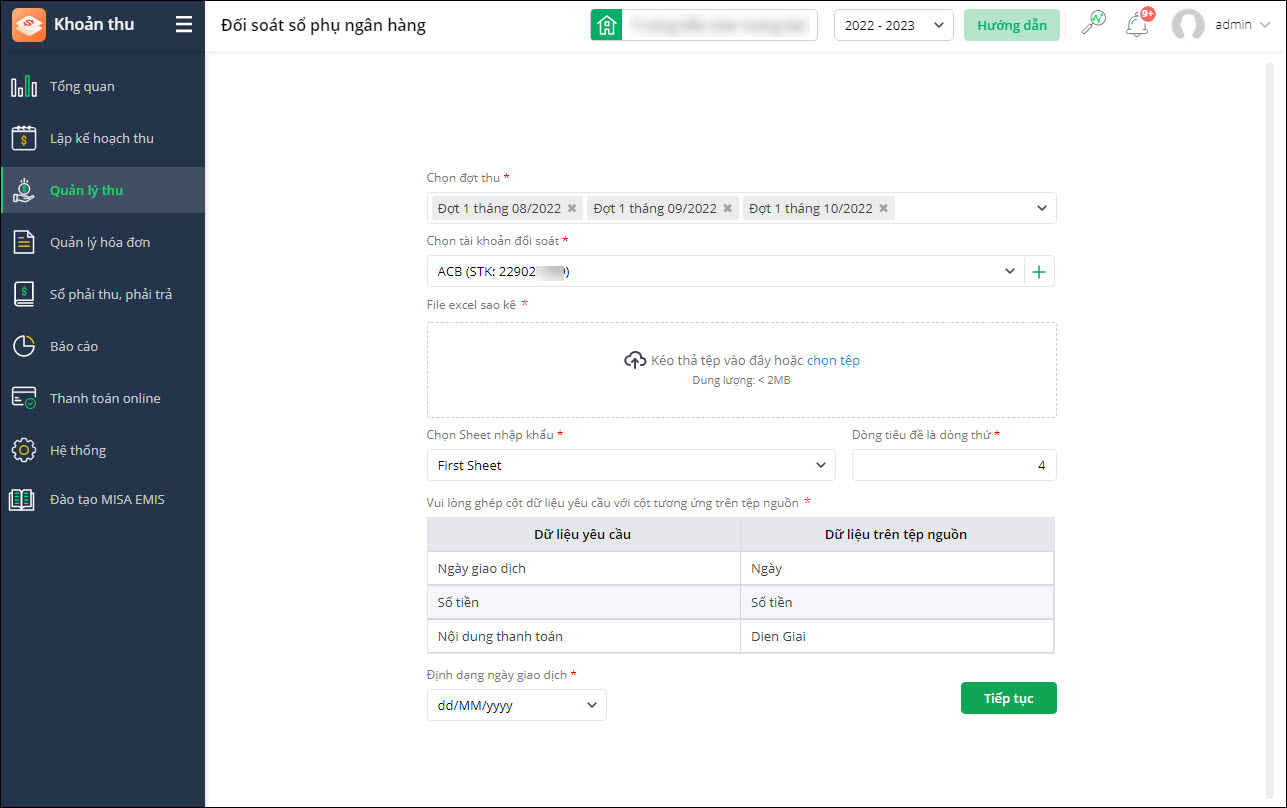Click the chọn tệp link

[833, 360]
